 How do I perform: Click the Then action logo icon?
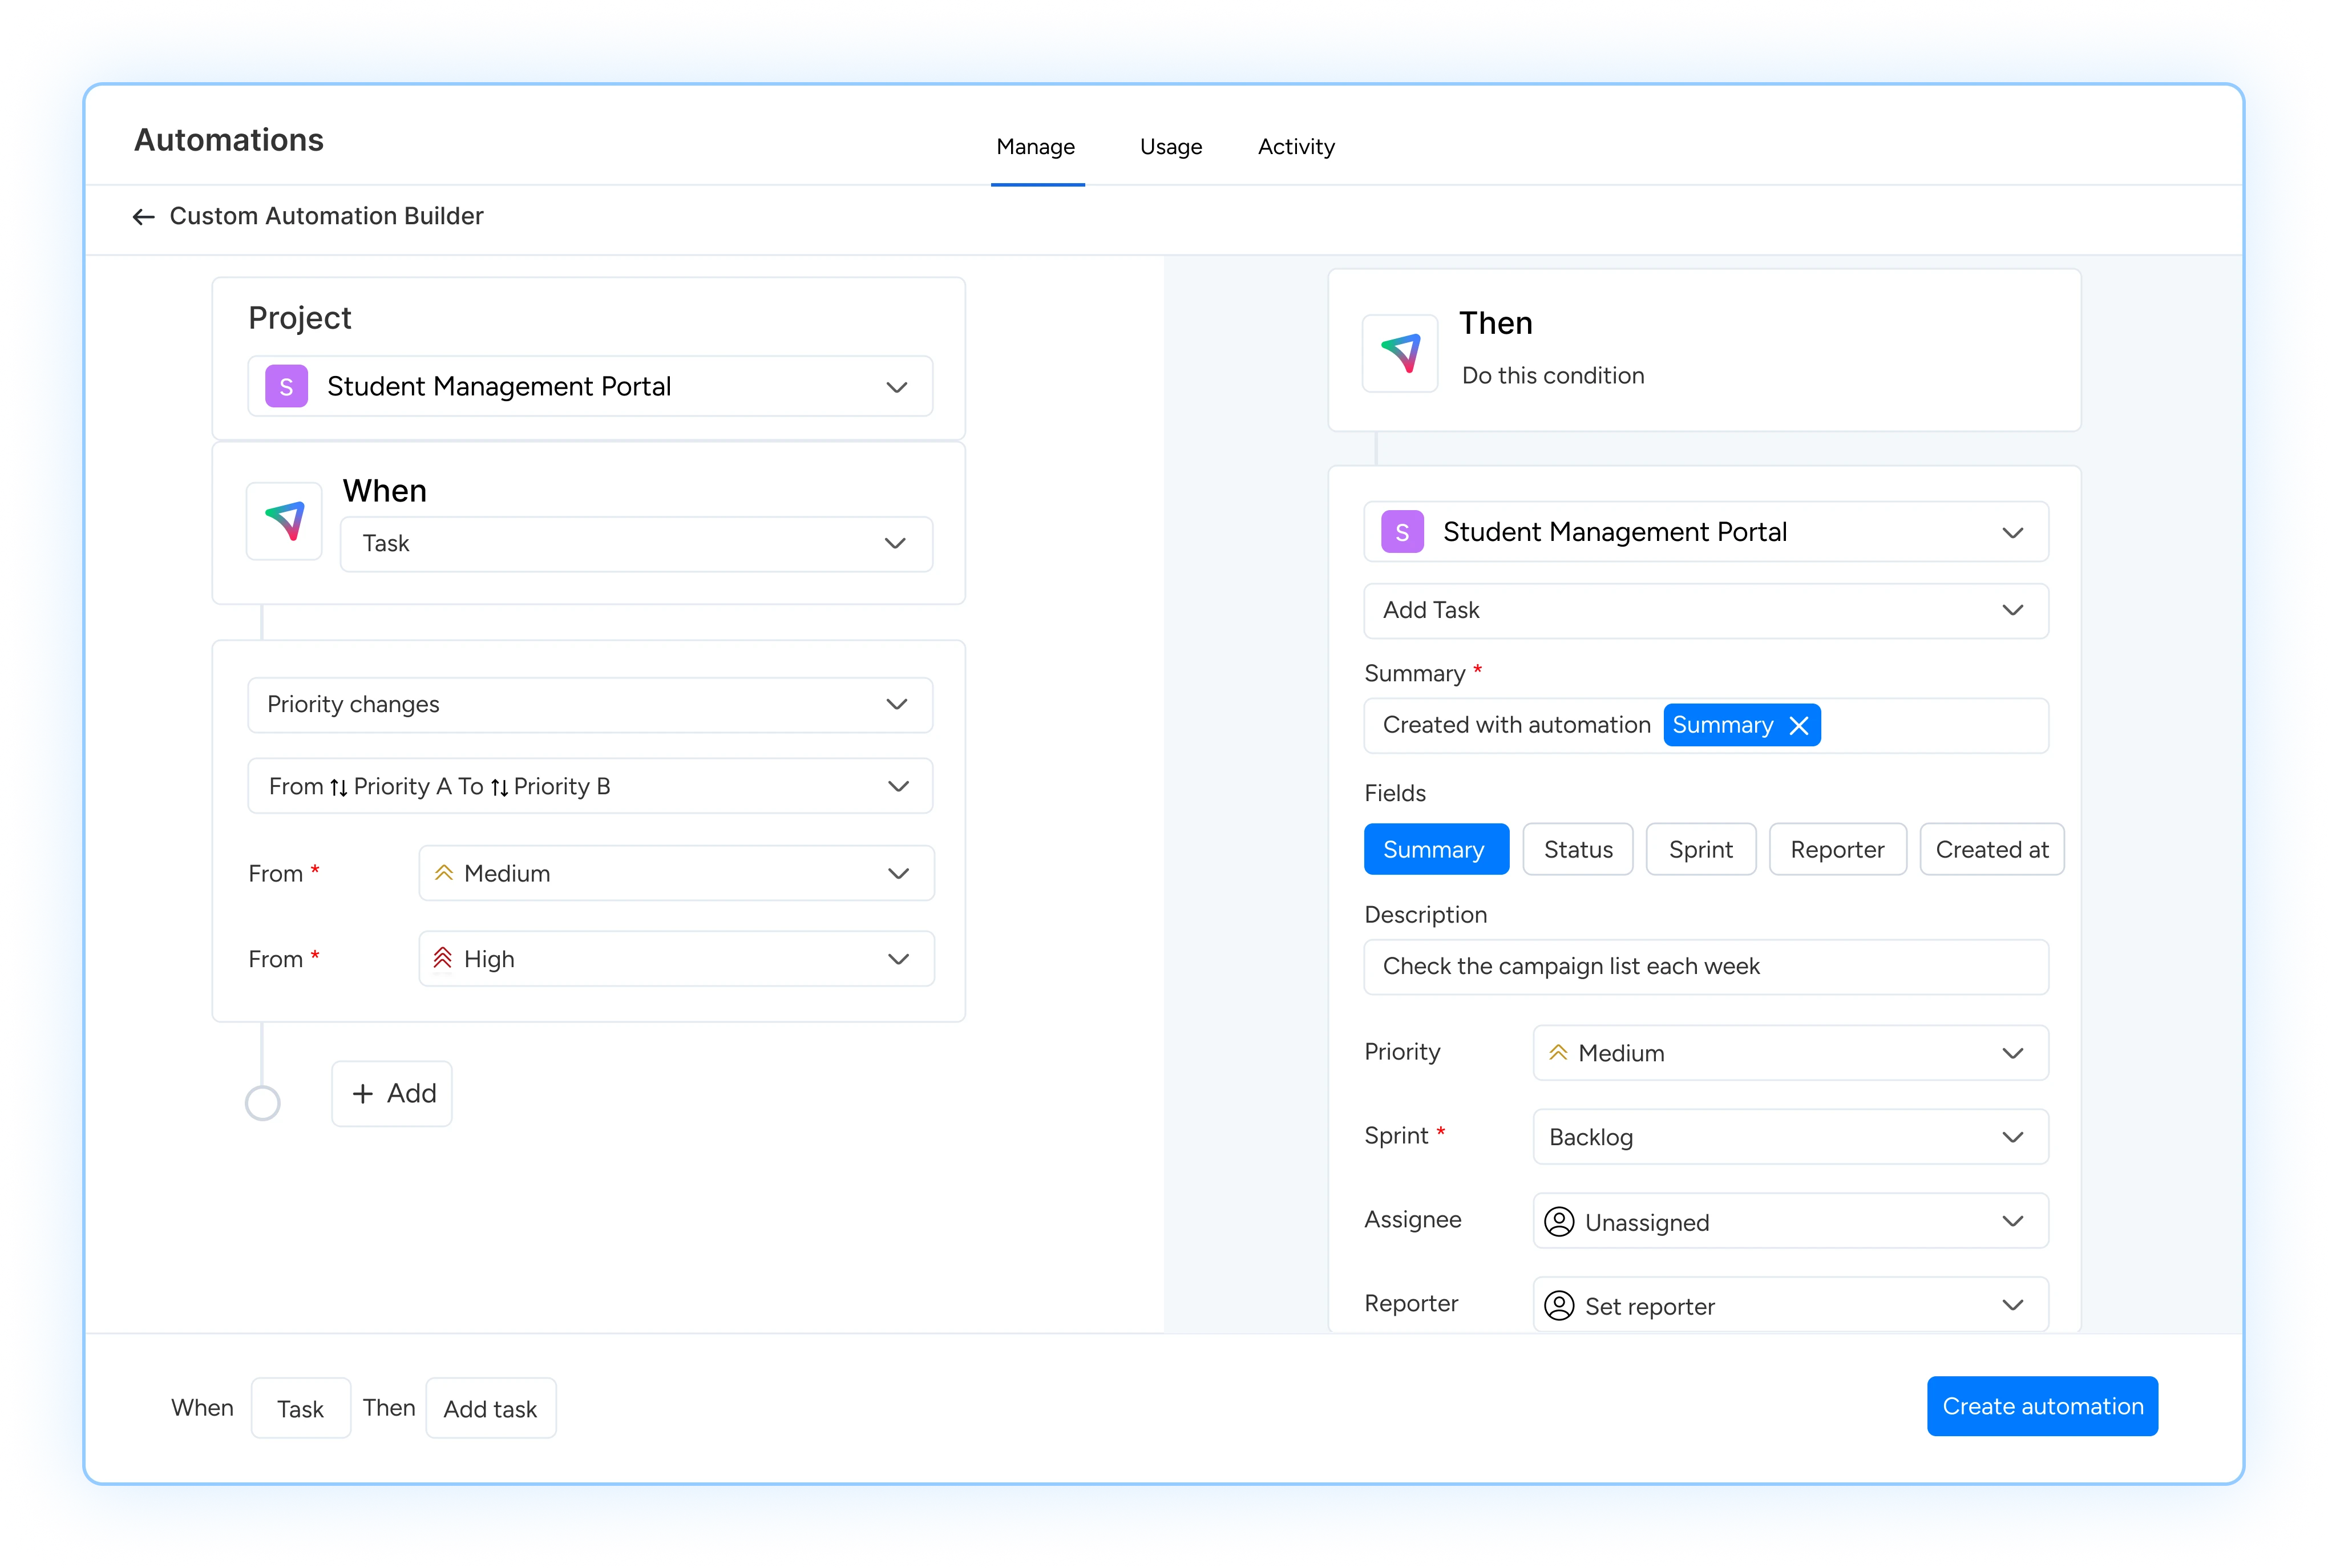pos(1400,353)
